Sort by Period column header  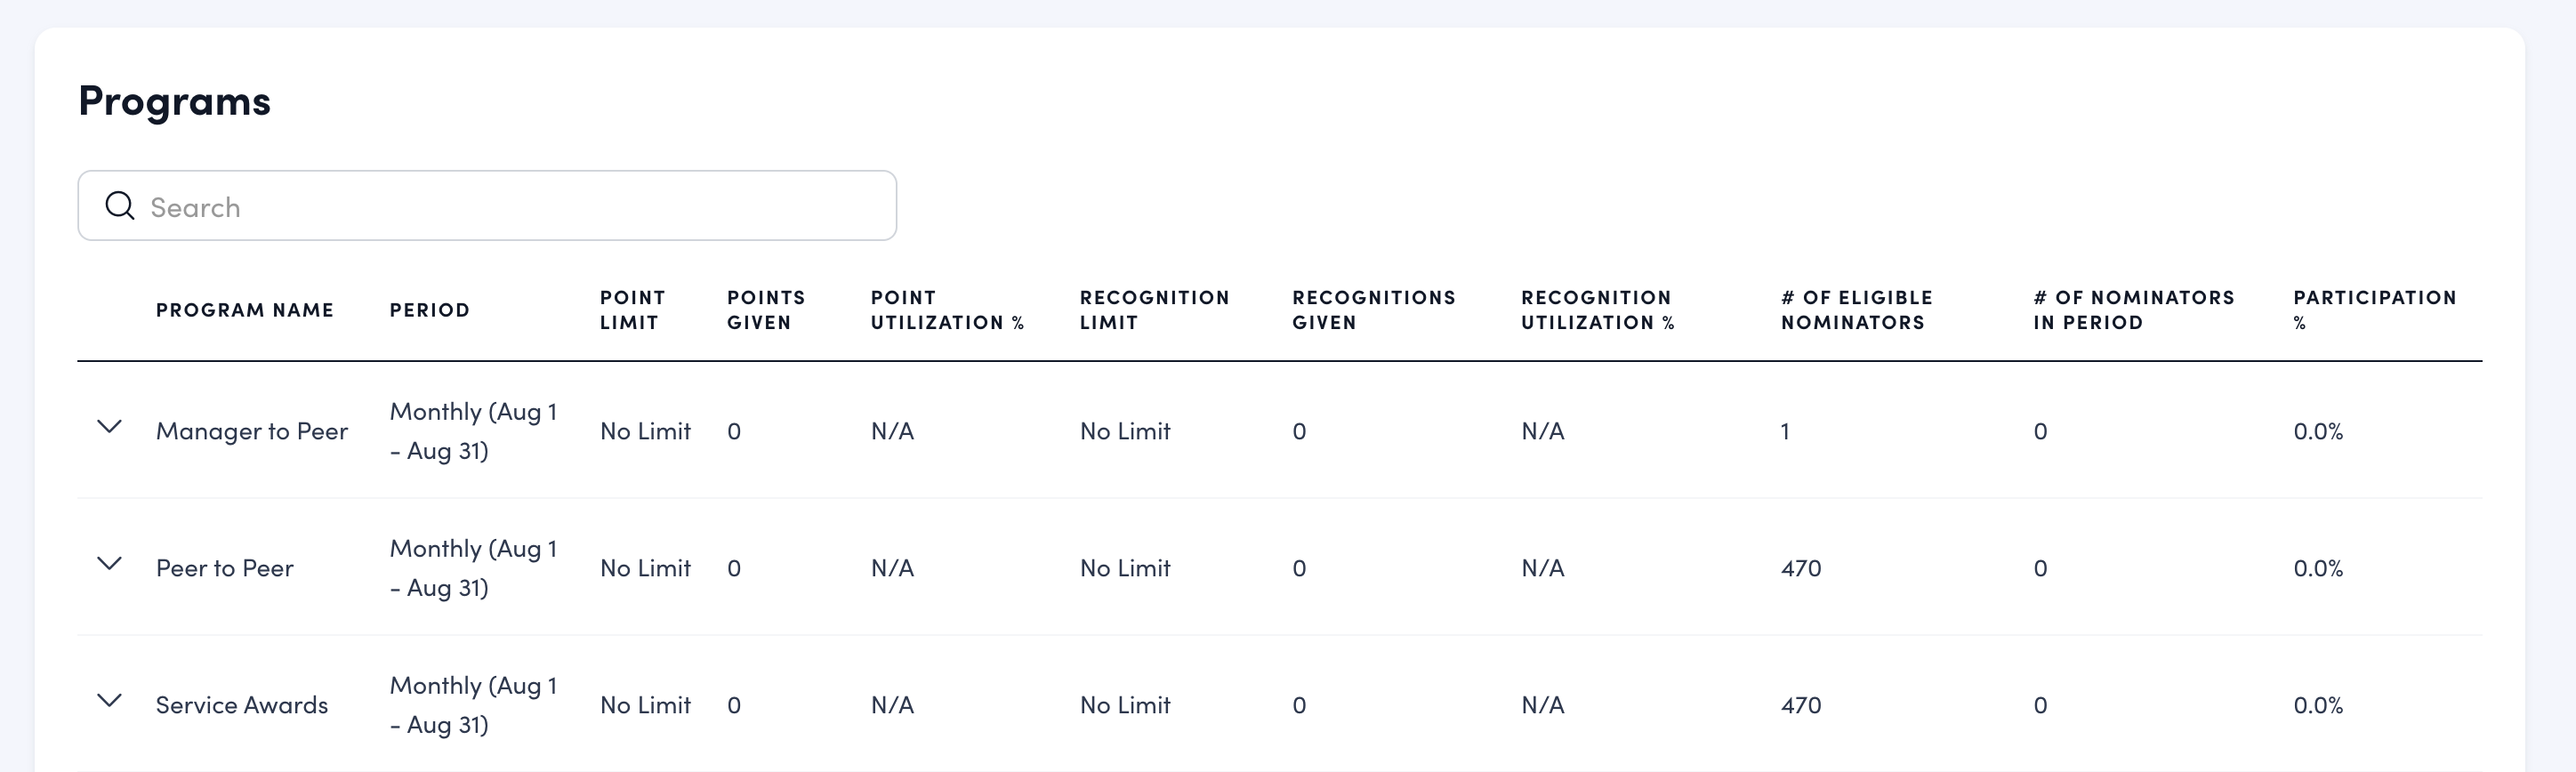[x=429, y=310]
